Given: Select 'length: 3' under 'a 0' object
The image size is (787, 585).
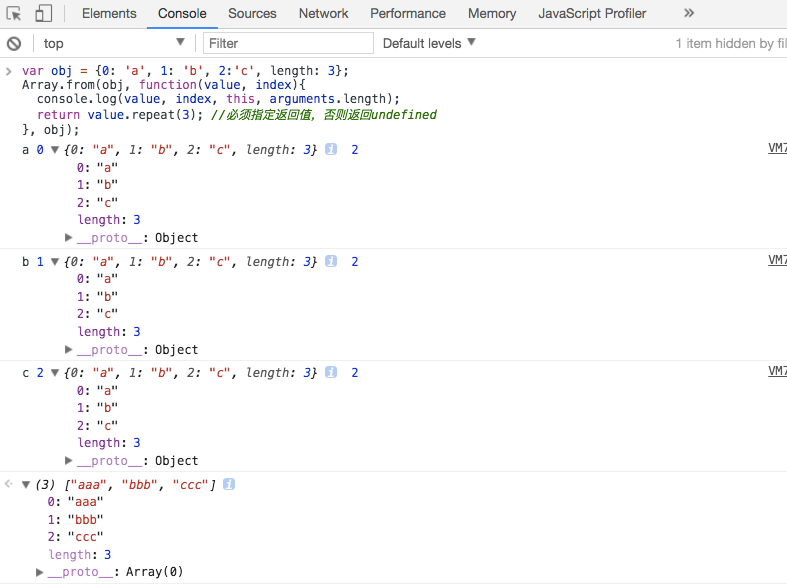Looking at the screenshot, I should click(109, 220).
